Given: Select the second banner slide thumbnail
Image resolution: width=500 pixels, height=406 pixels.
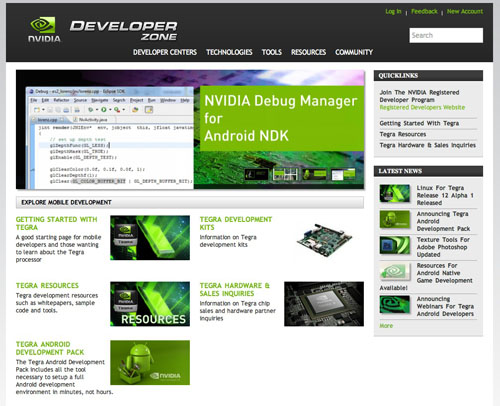Looking at the screenshot, I should coord(285,174).
